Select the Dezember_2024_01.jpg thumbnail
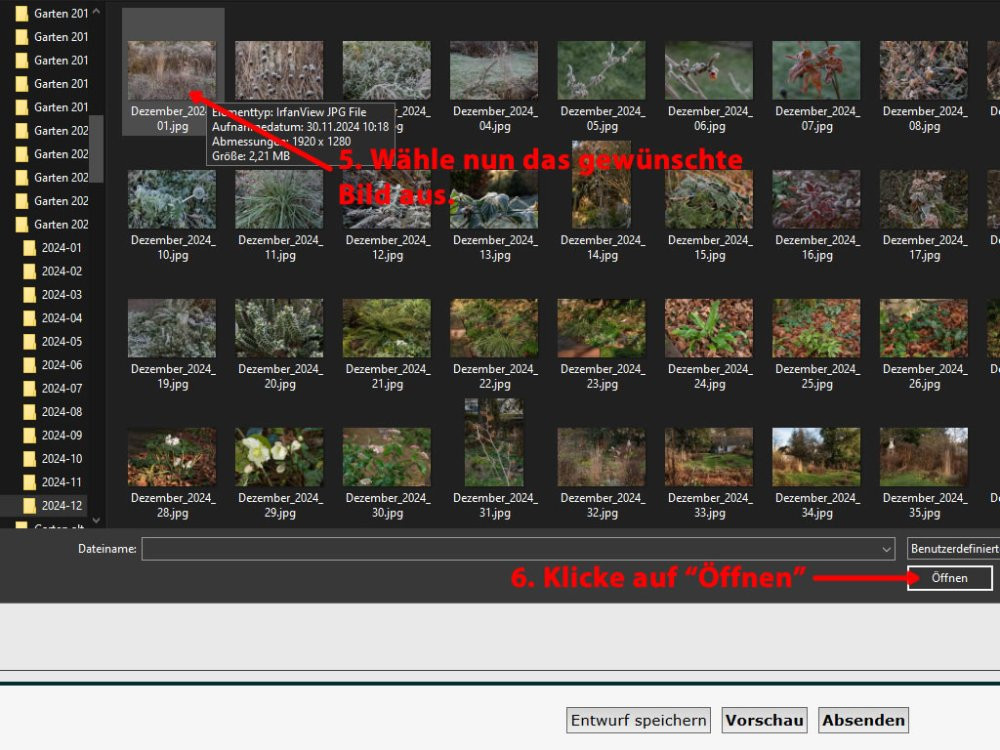 point(171,71)
